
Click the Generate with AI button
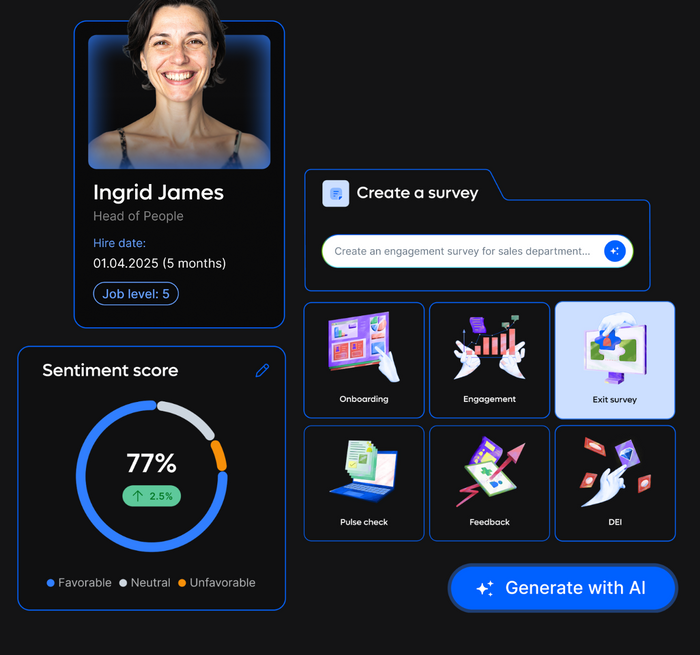coord(562,588)
